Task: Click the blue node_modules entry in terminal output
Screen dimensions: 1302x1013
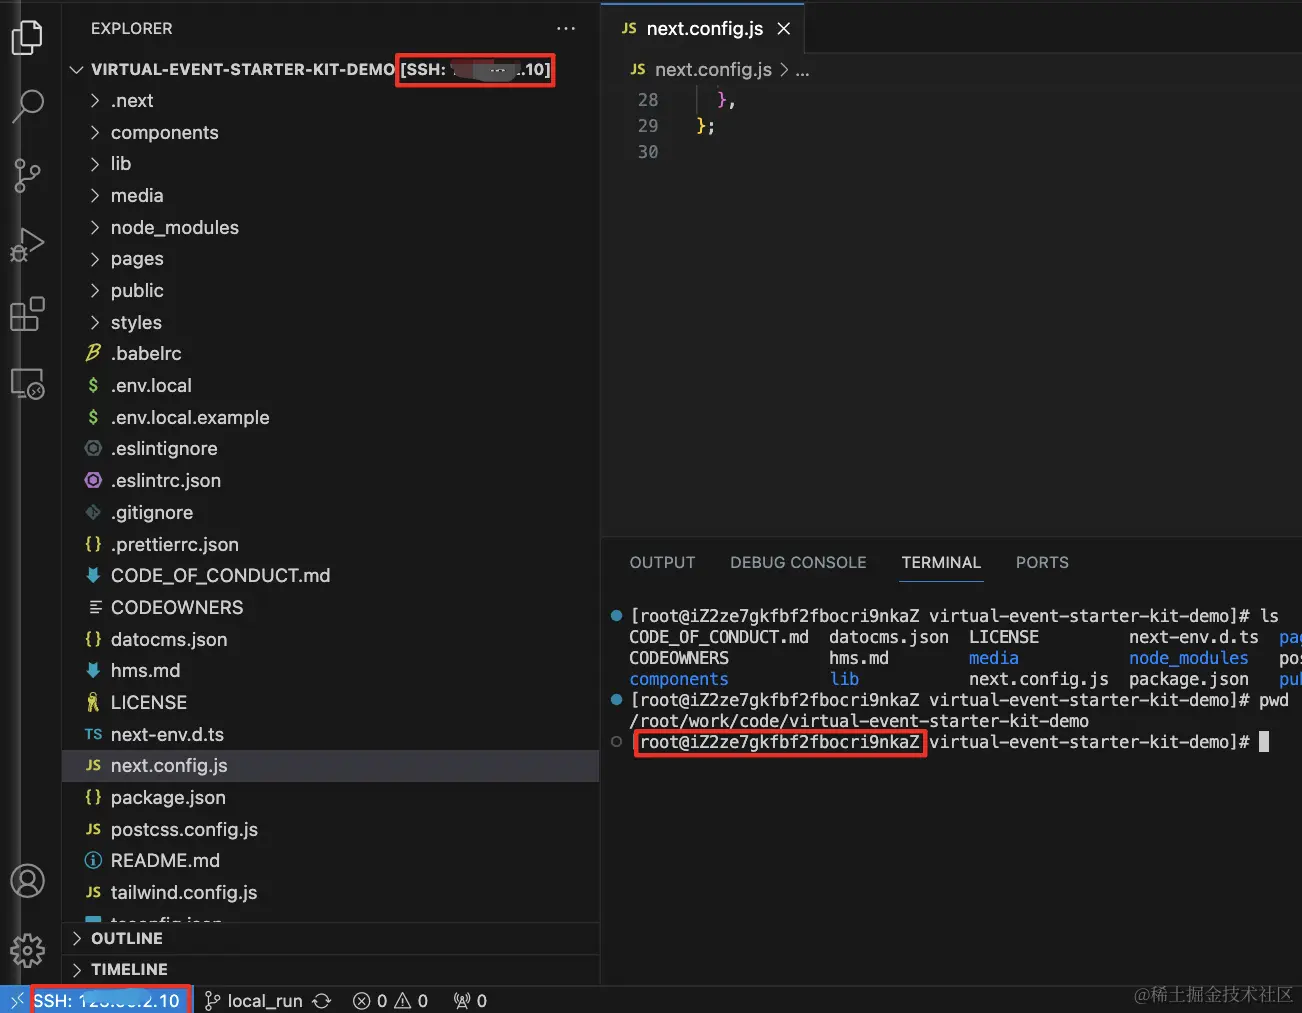Action: tap(1188, 658)
